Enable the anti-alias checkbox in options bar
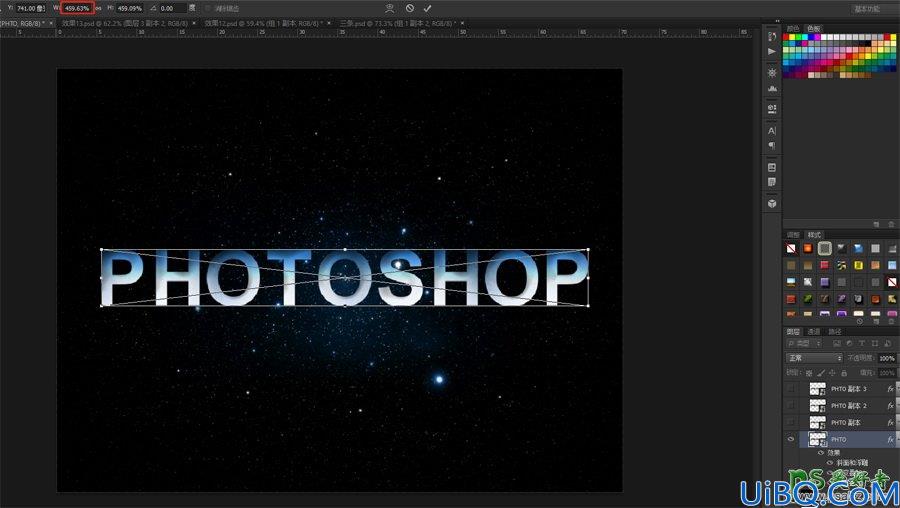 tap(208, 8)
